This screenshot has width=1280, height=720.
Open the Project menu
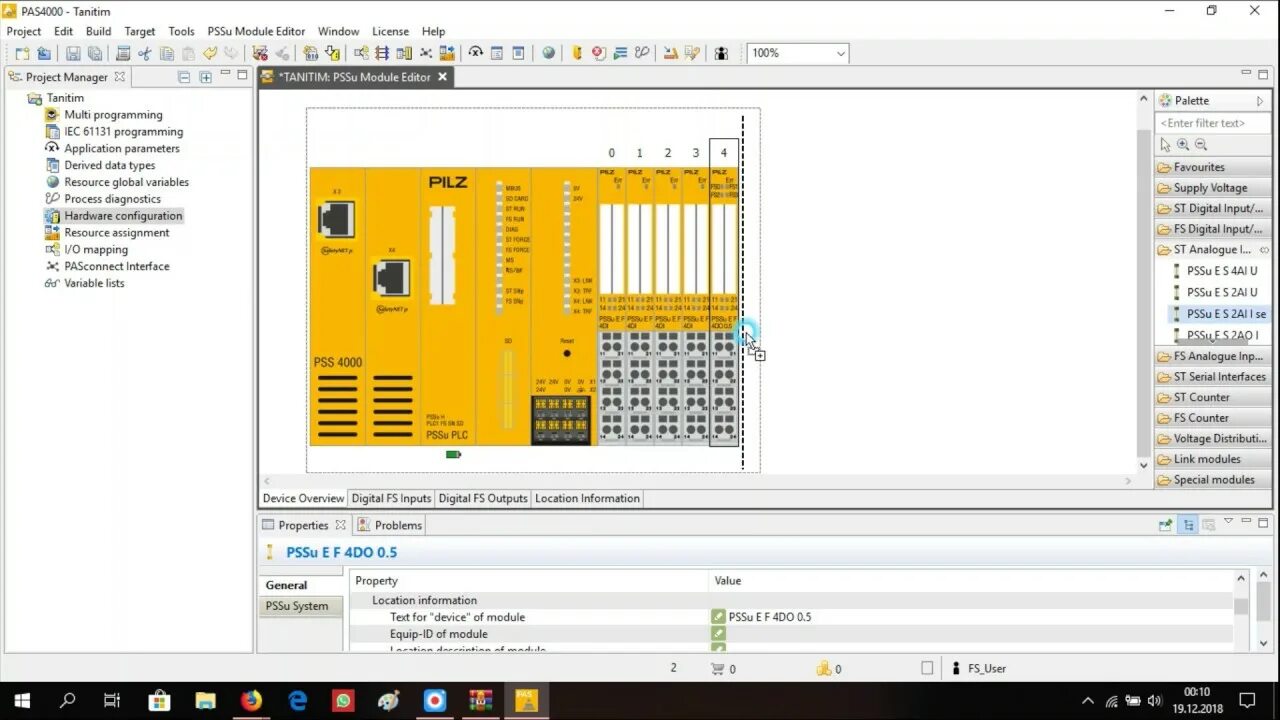[24, 31]
